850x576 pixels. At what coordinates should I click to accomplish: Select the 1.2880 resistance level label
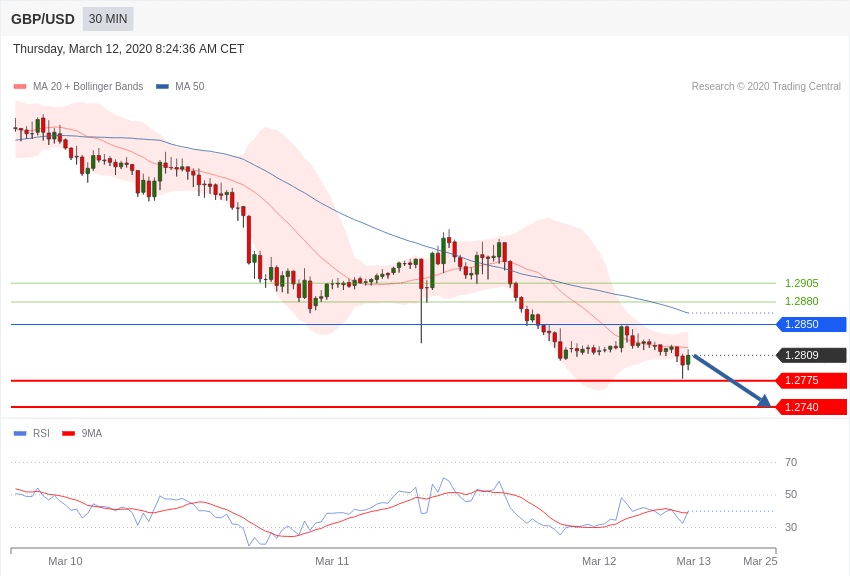point(801,301)
